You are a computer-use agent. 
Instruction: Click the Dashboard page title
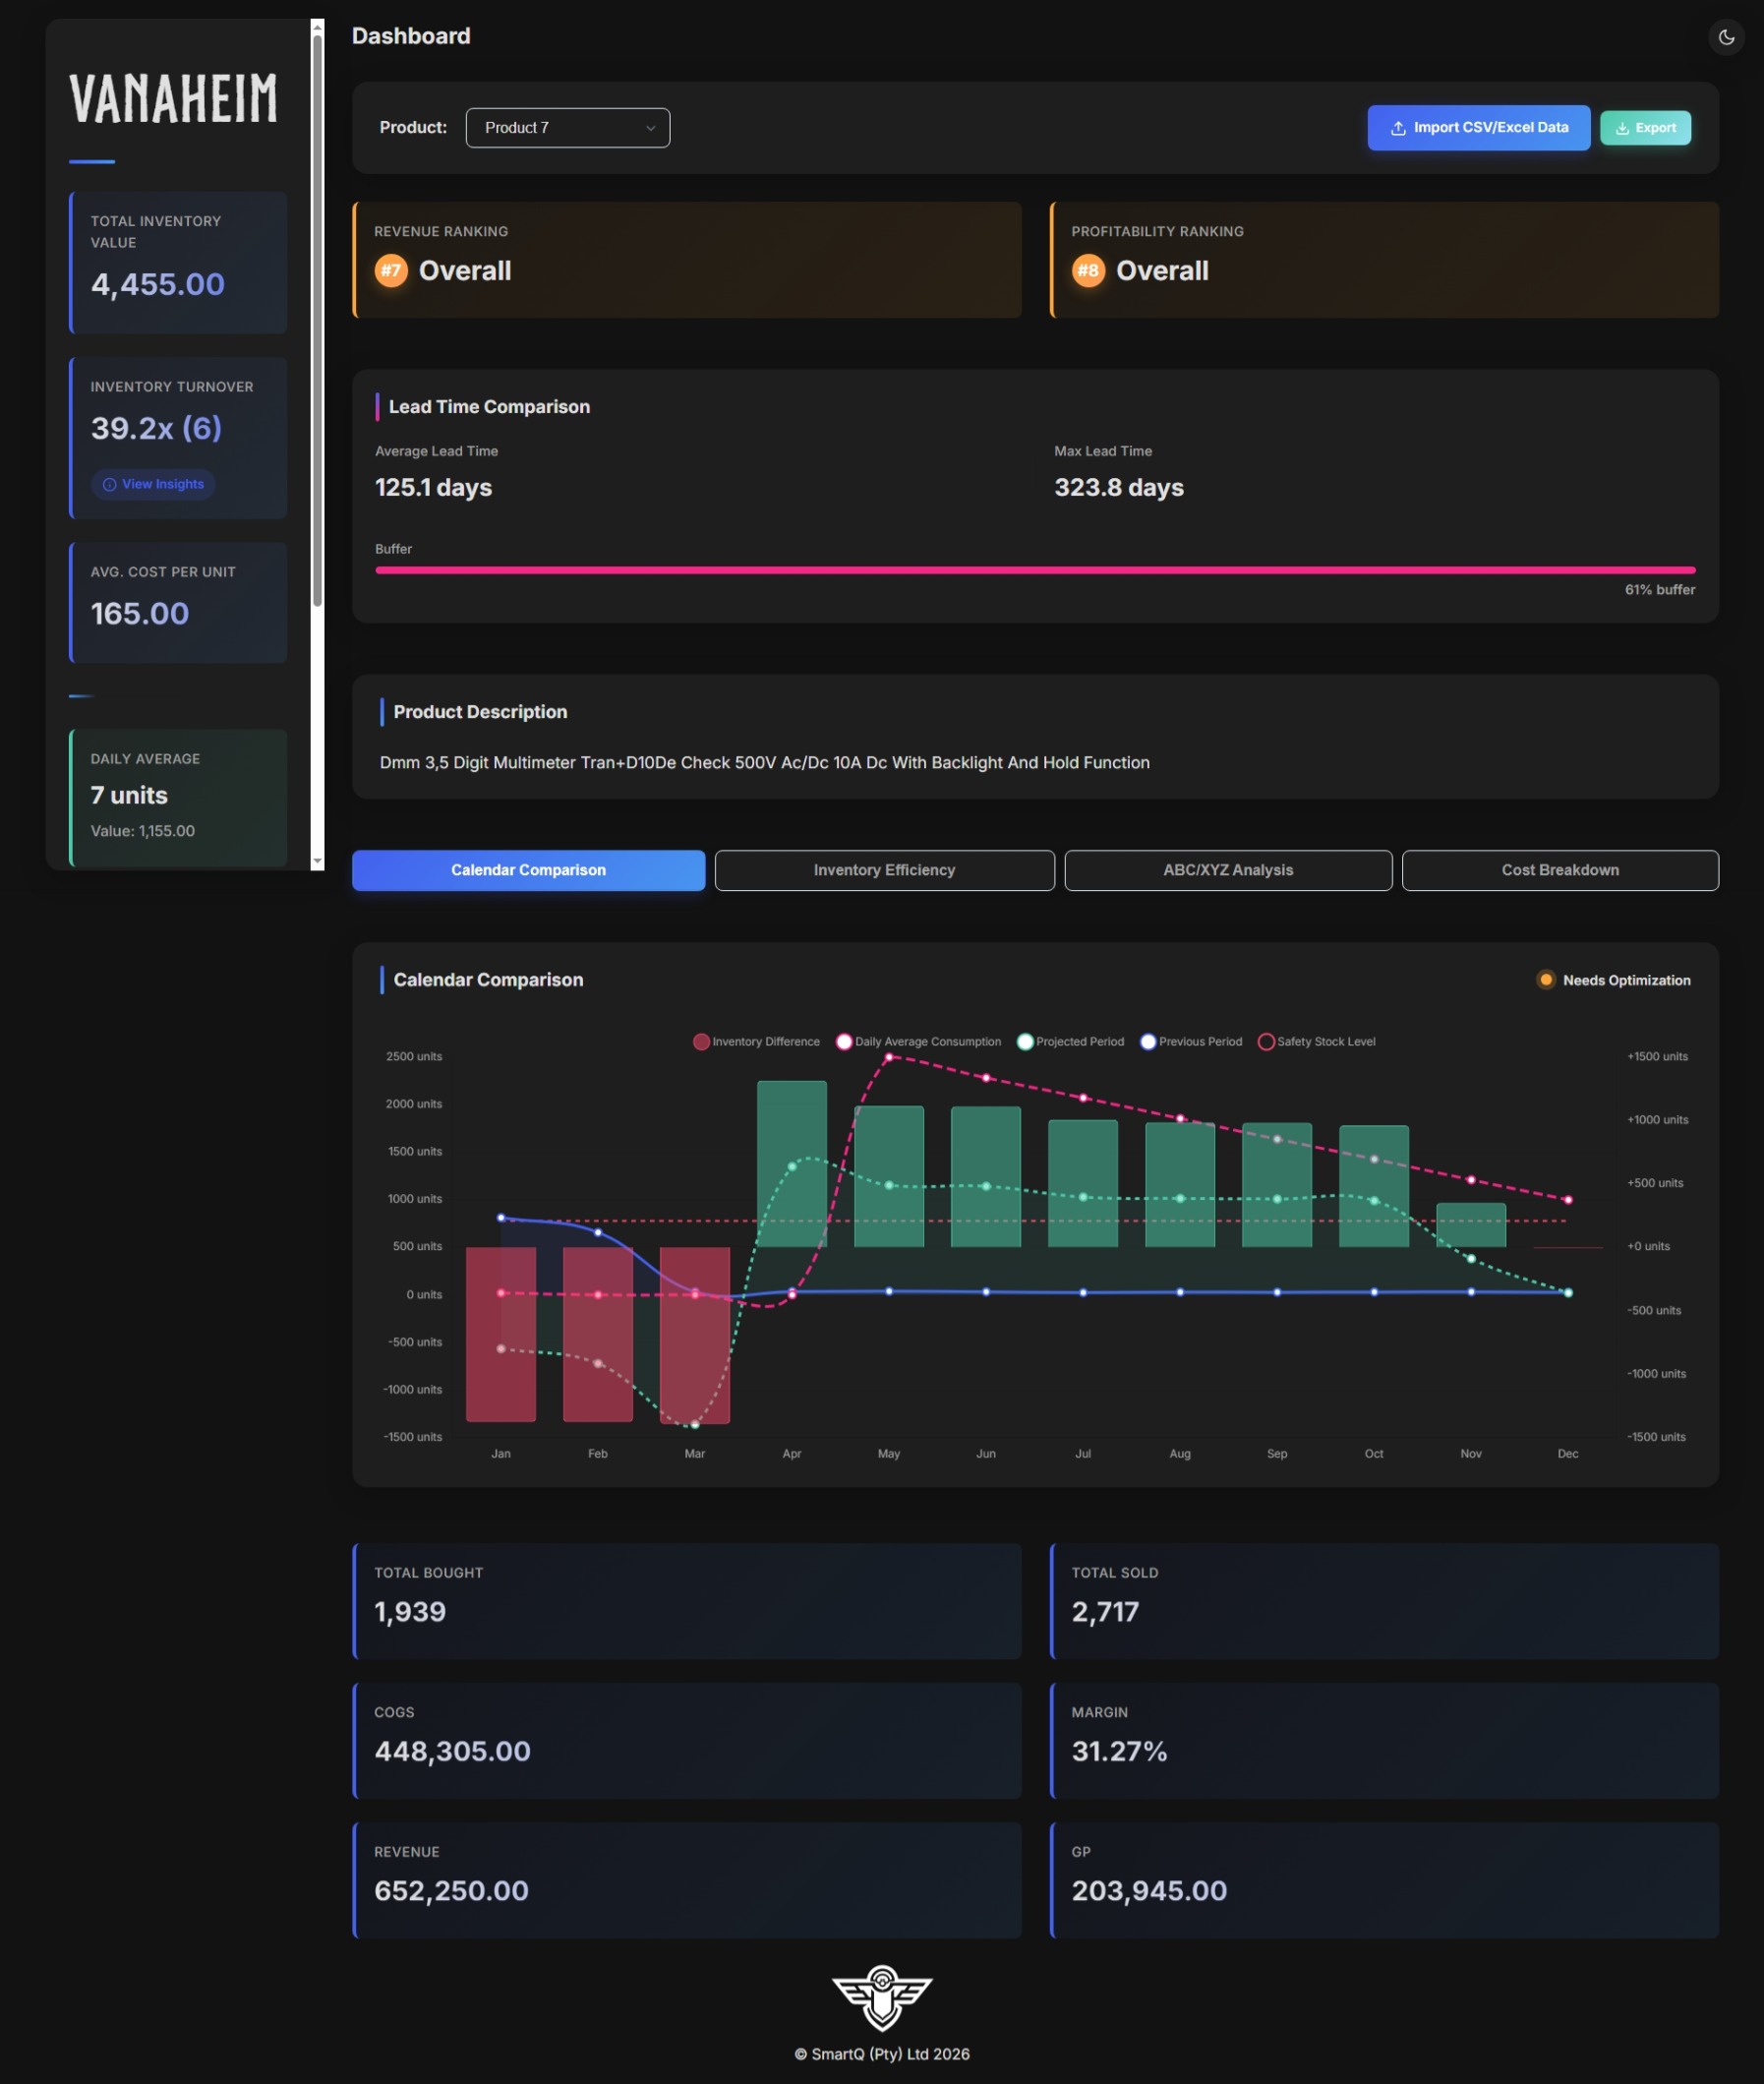(x=411, y=36)
